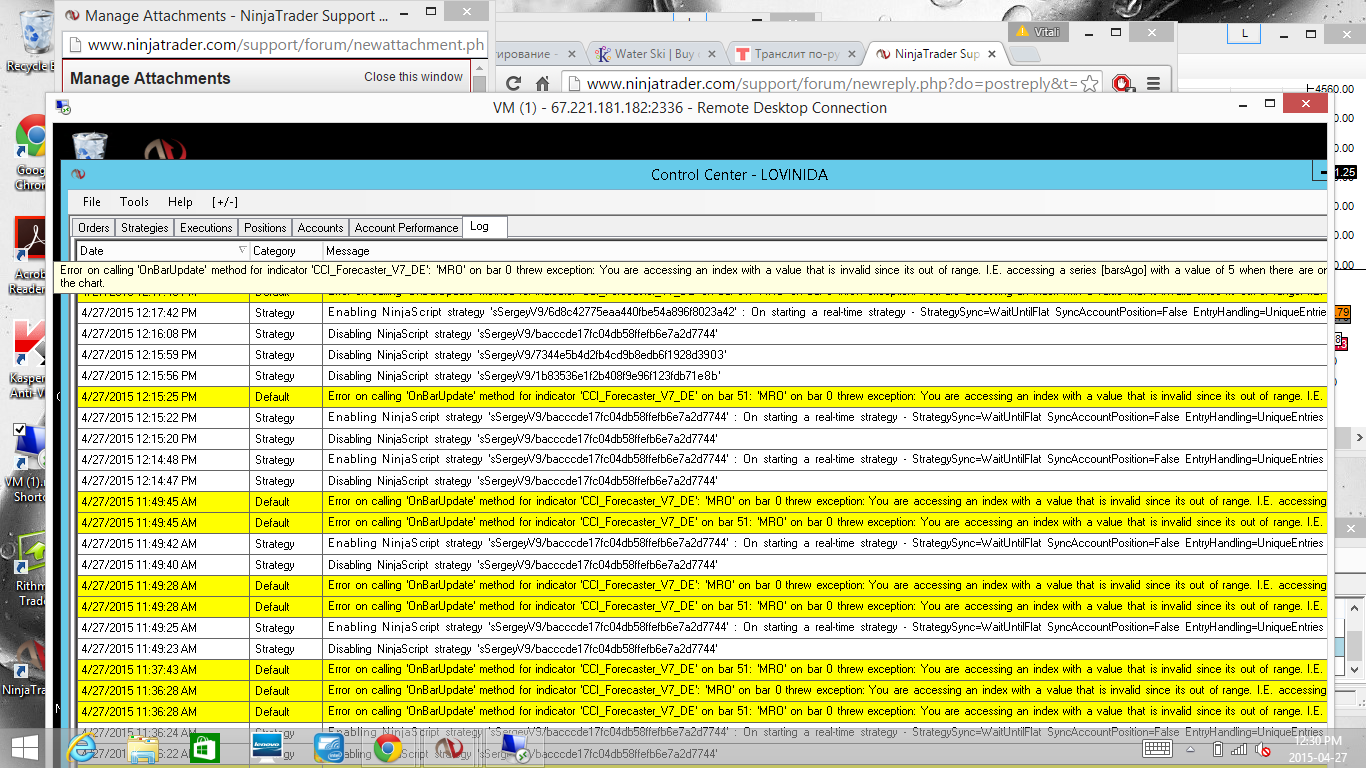Focus the Chrome newreply.php address bar

[x=832, y=84]
